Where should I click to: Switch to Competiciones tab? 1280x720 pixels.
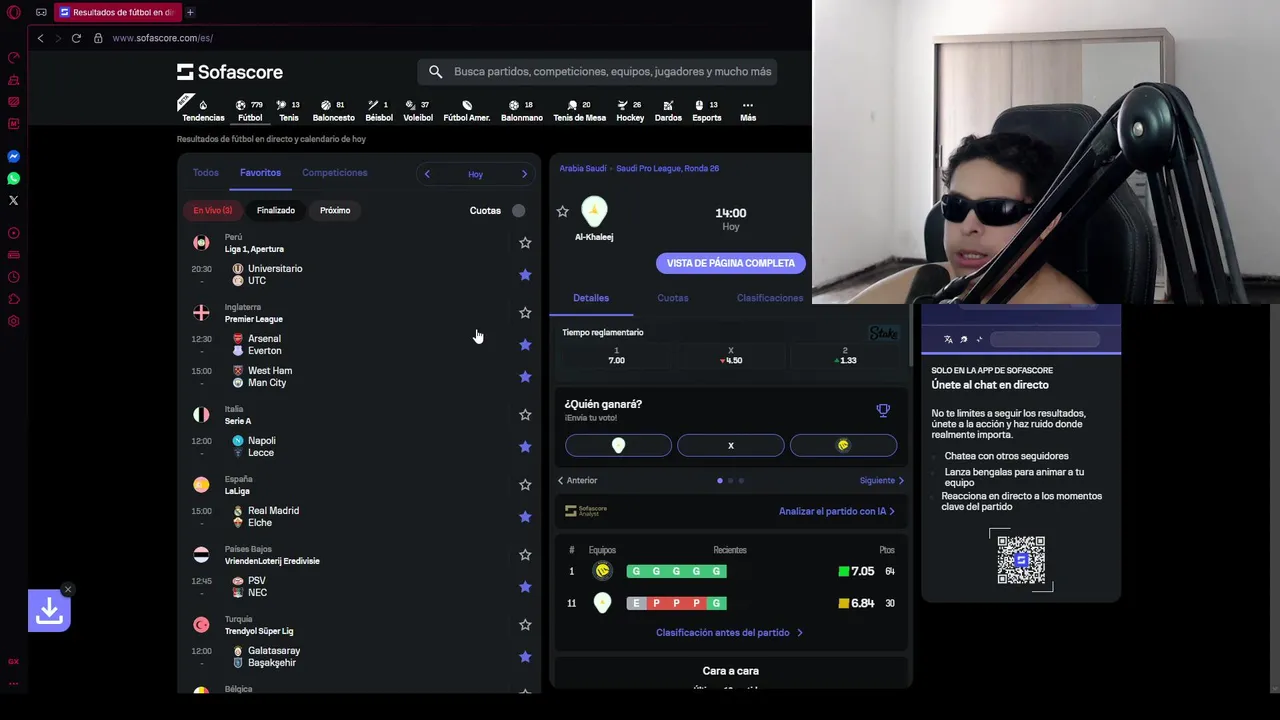tap(335, 173)
